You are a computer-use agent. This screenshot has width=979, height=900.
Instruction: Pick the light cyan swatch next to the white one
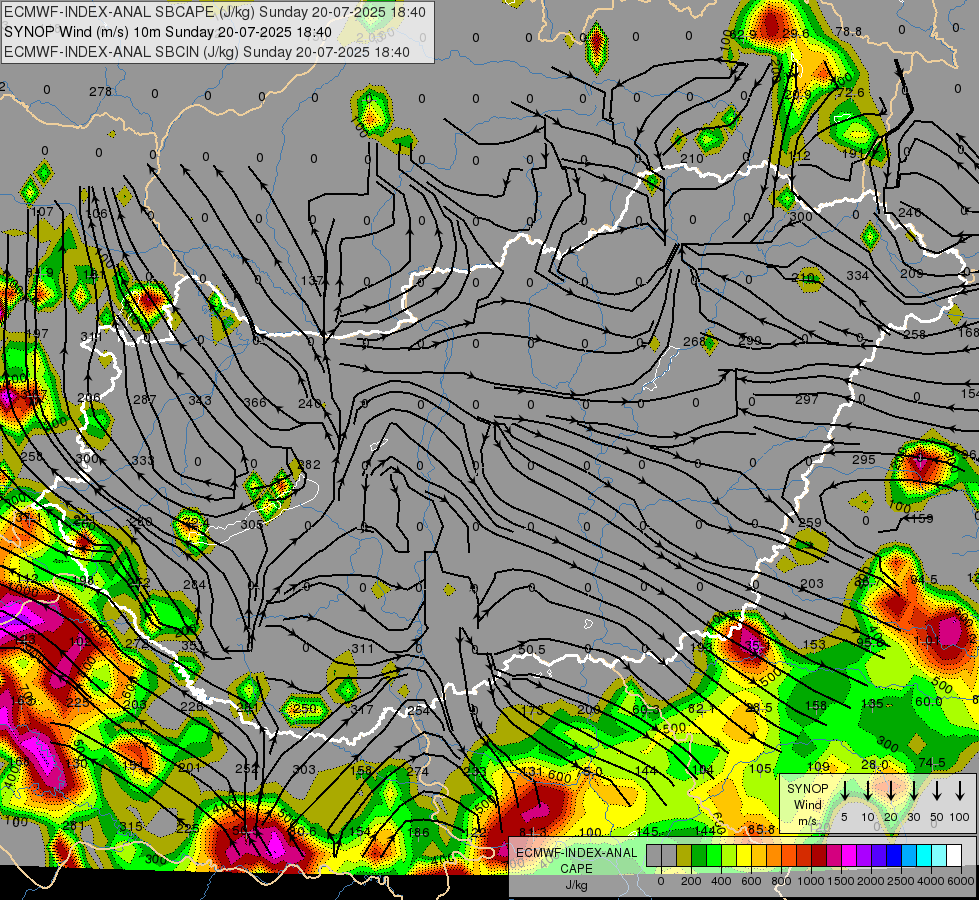(x=939, y=856)
